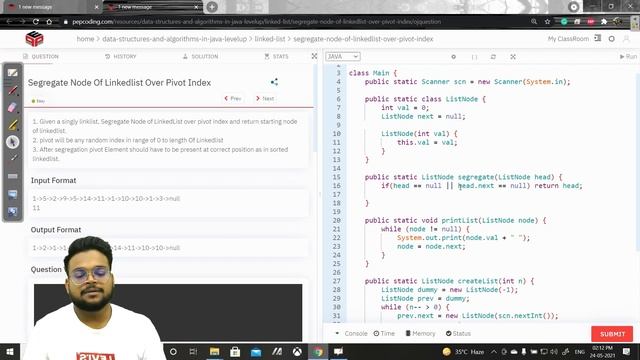640x360 pixels.
Task: Click the red SUBMIT button
Action: coord(612,334)
